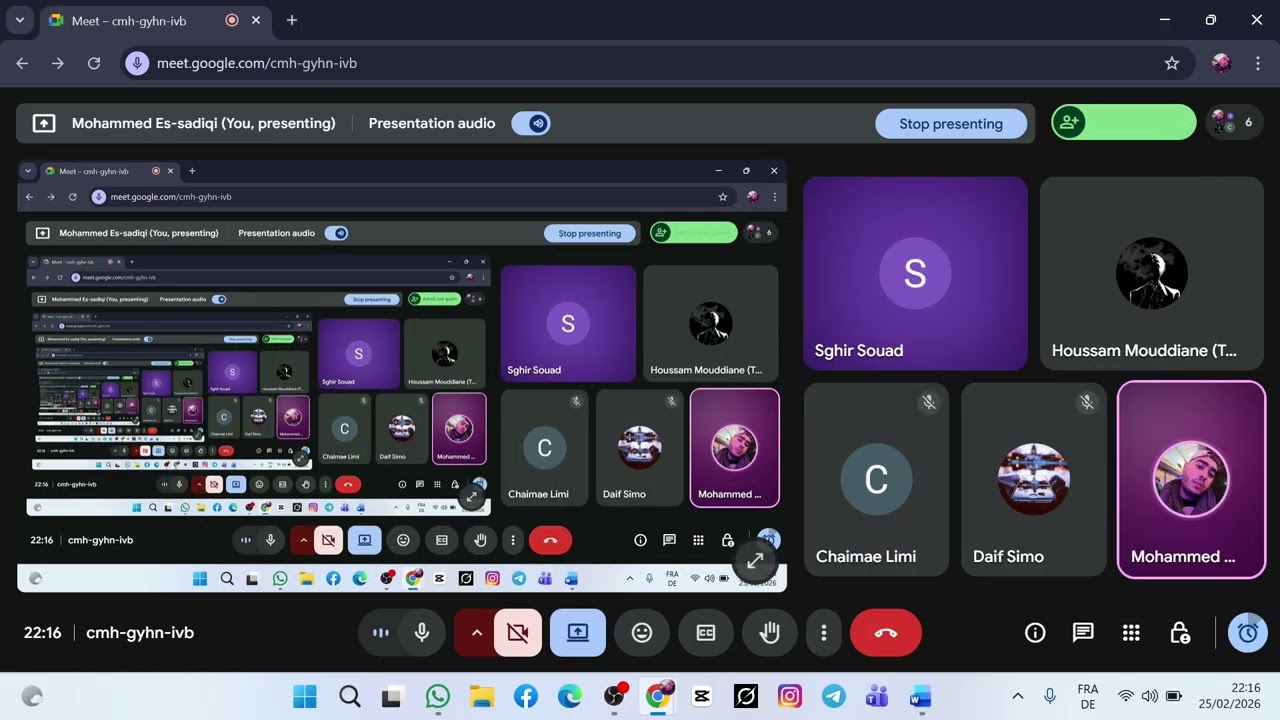Open the activities grid icon at bottom right
1280x720 pixels.
pos(1131,633)
